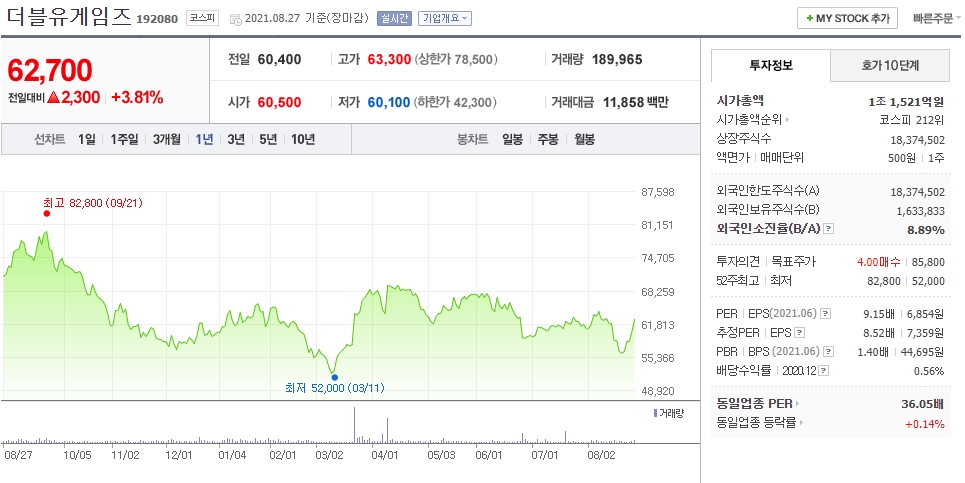965x483 pixels.
Task: Click the 동일업종 PER value 36.05배
Action: (923, 404)
